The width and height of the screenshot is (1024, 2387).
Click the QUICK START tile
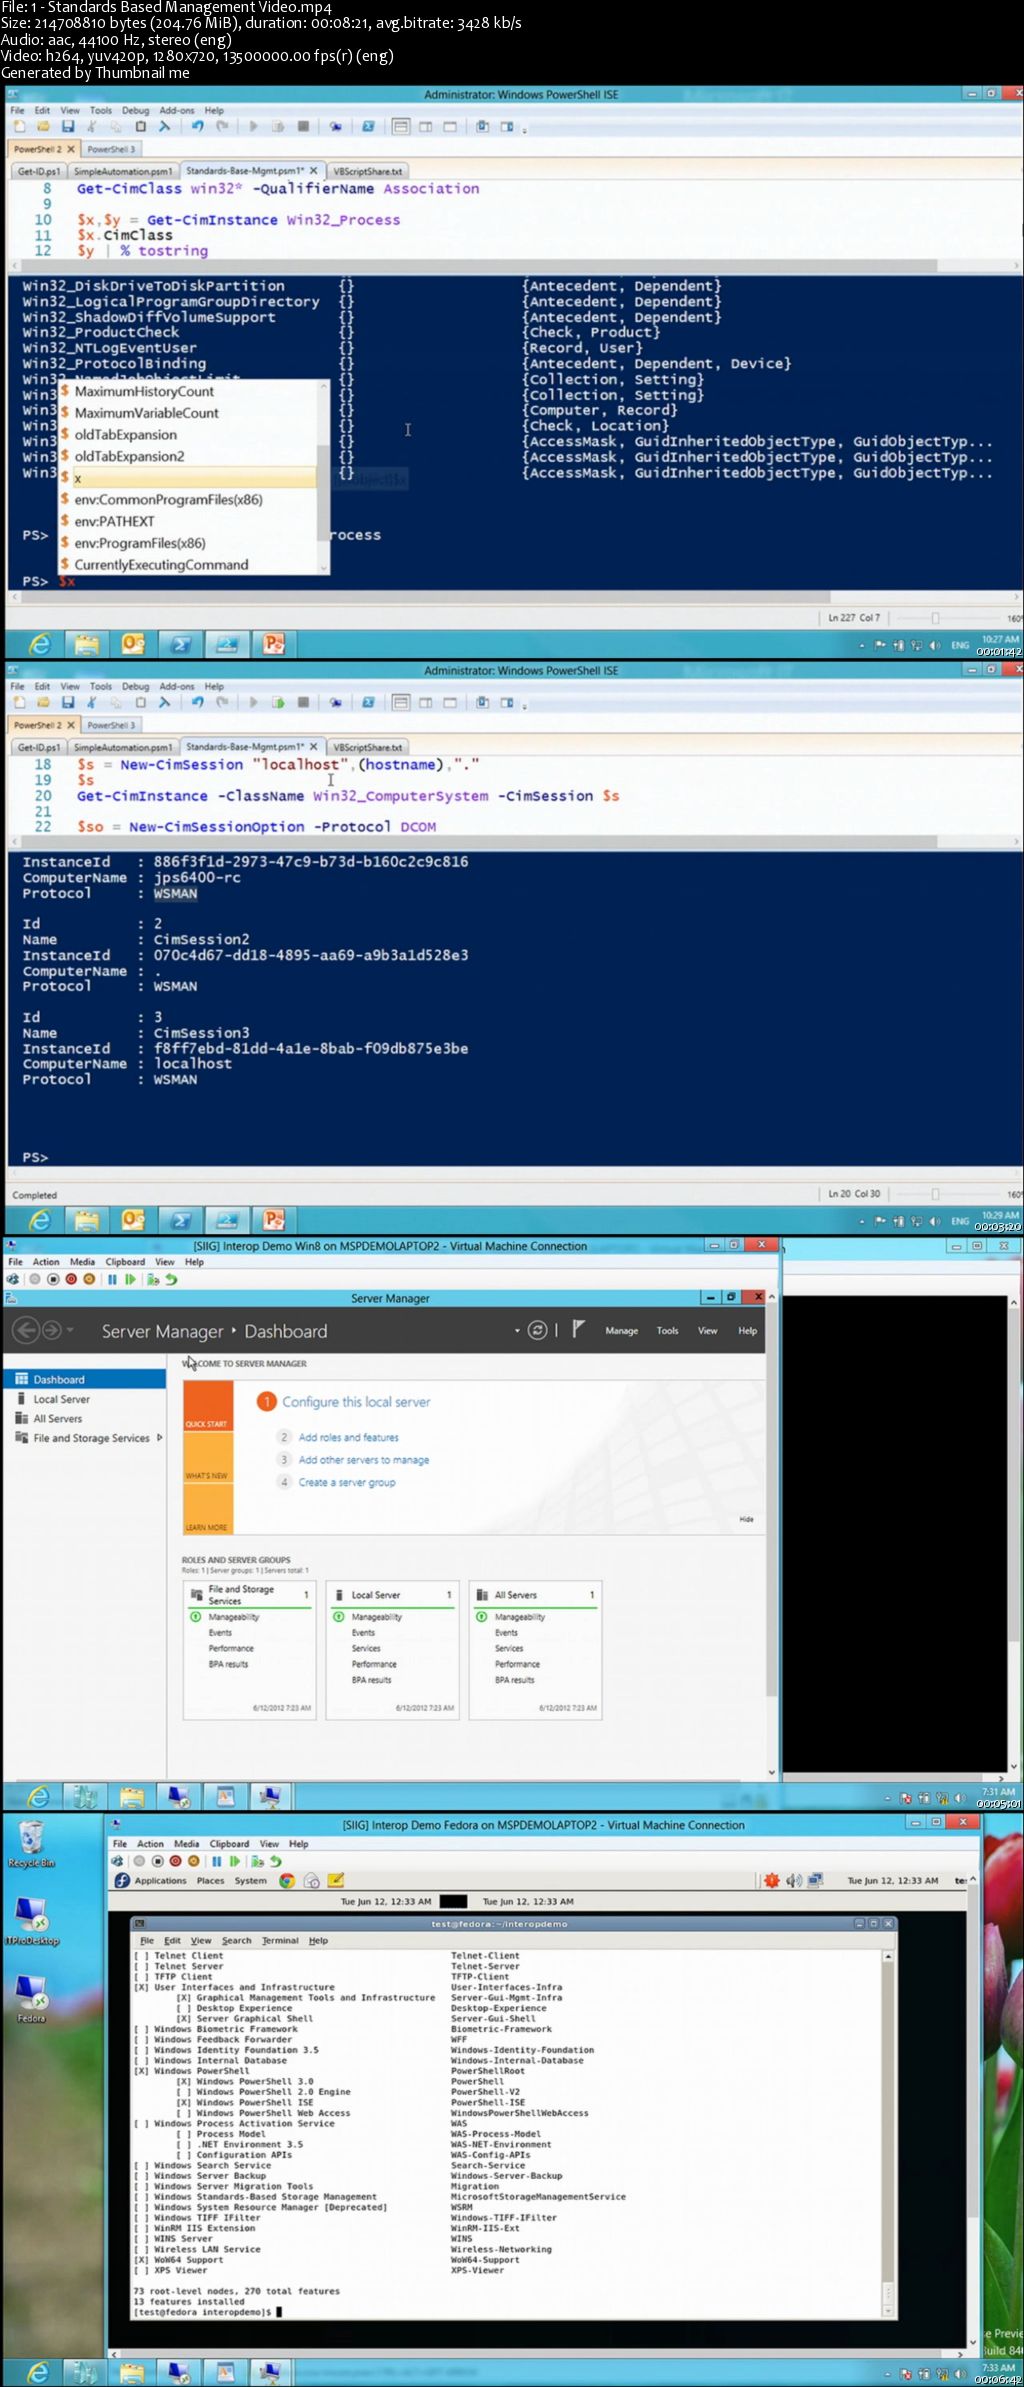click(208, 1406)
